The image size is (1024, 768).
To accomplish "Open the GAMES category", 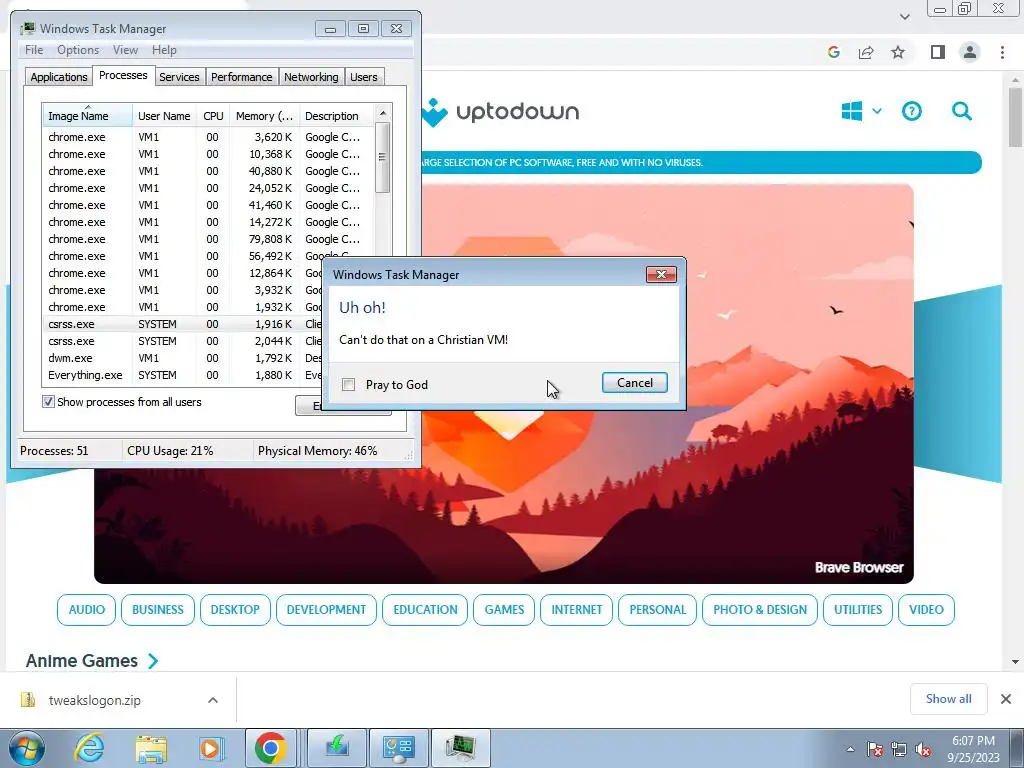I will click(x=504, y=609).
